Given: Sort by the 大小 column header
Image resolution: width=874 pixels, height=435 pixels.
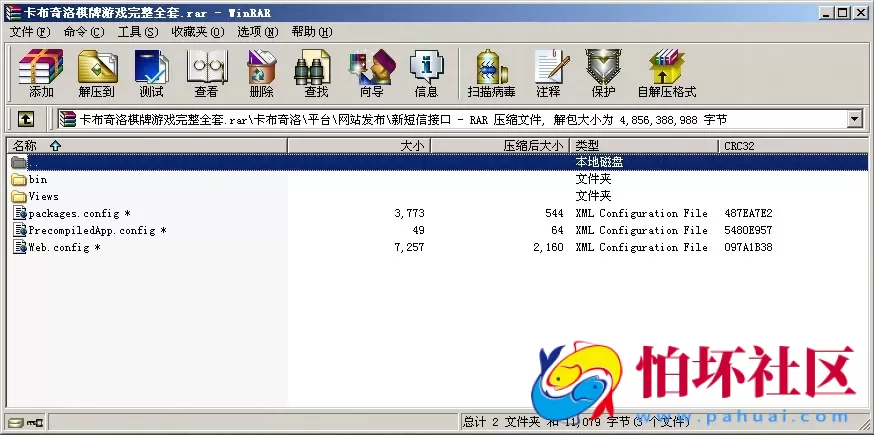Looking at the screenshot, I should click(x=358, y=146).
